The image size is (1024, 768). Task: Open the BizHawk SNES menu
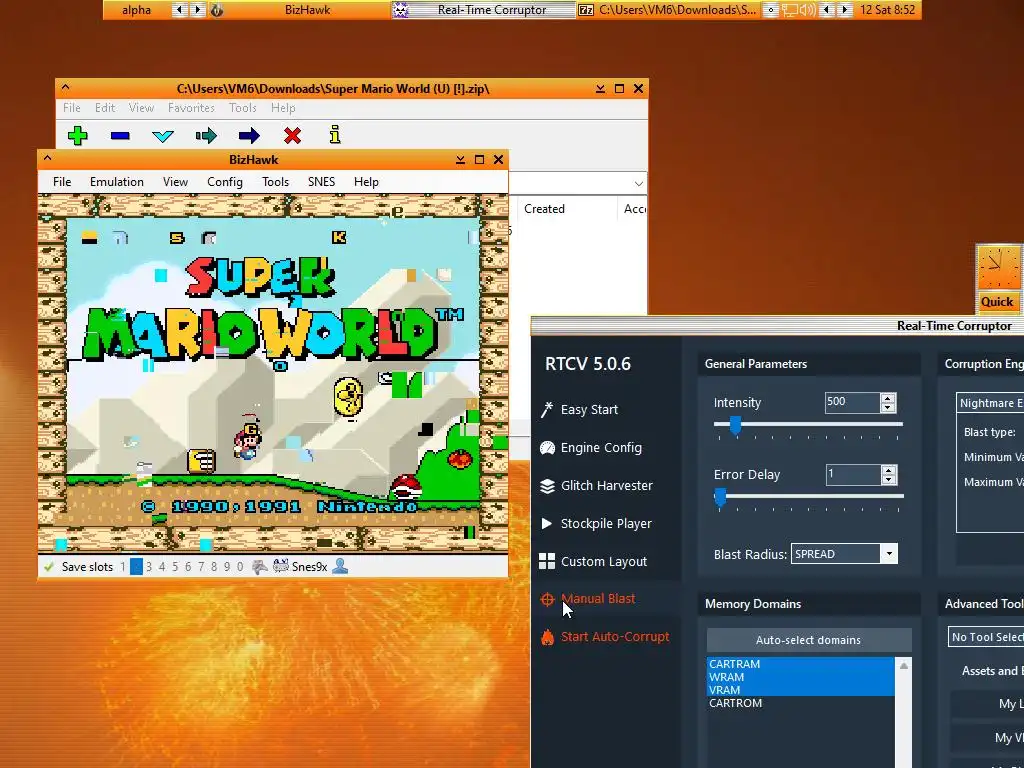(x=321, y=182)
